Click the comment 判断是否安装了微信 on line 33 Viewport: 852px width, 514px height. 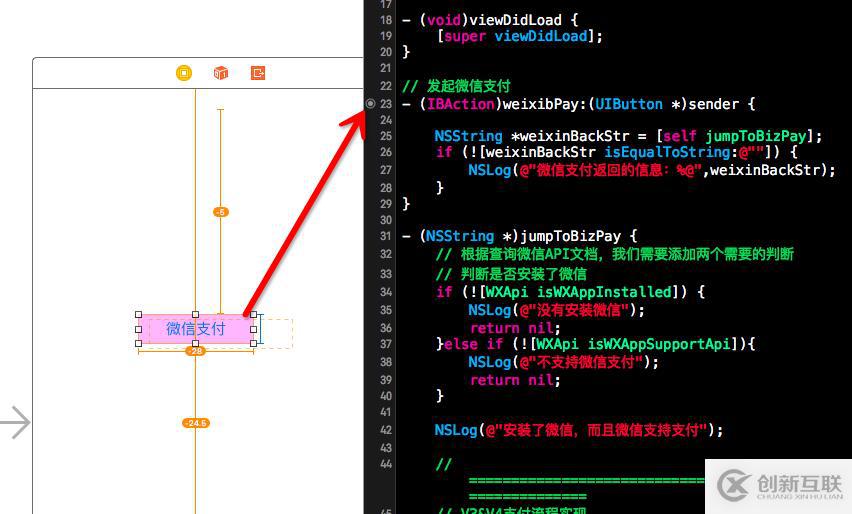pyautogui.click(x=524, y=274)
